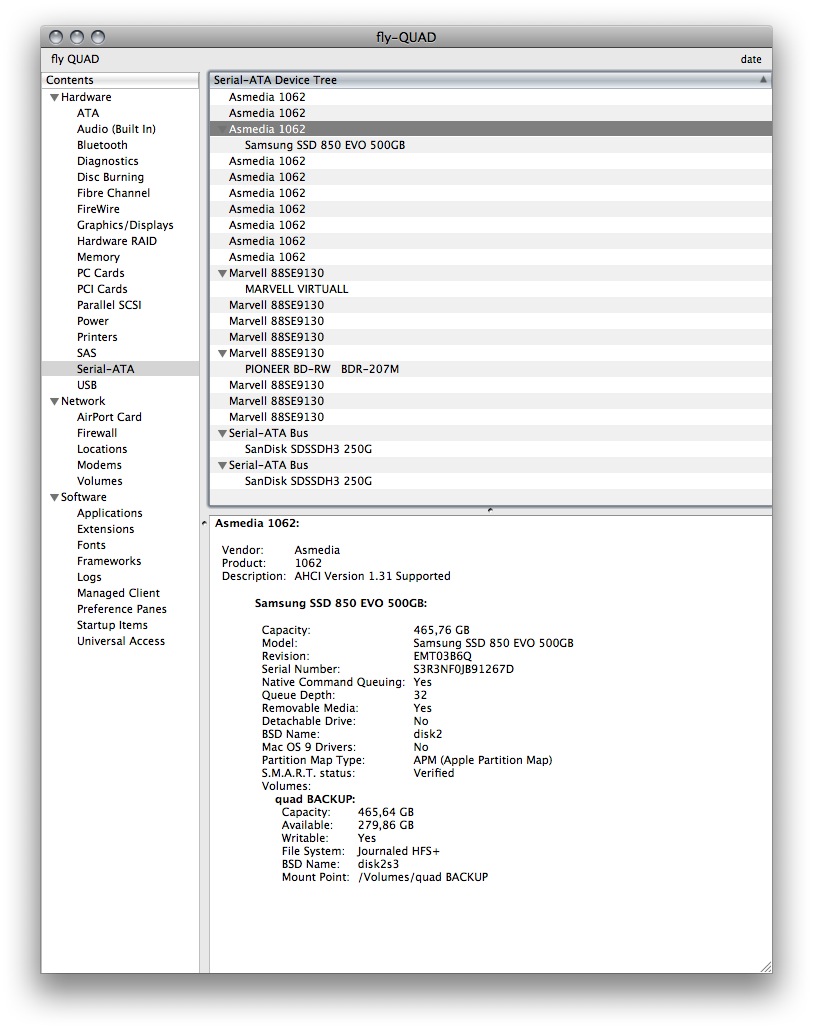Select Fonts in the sidebar

point(91,545)
